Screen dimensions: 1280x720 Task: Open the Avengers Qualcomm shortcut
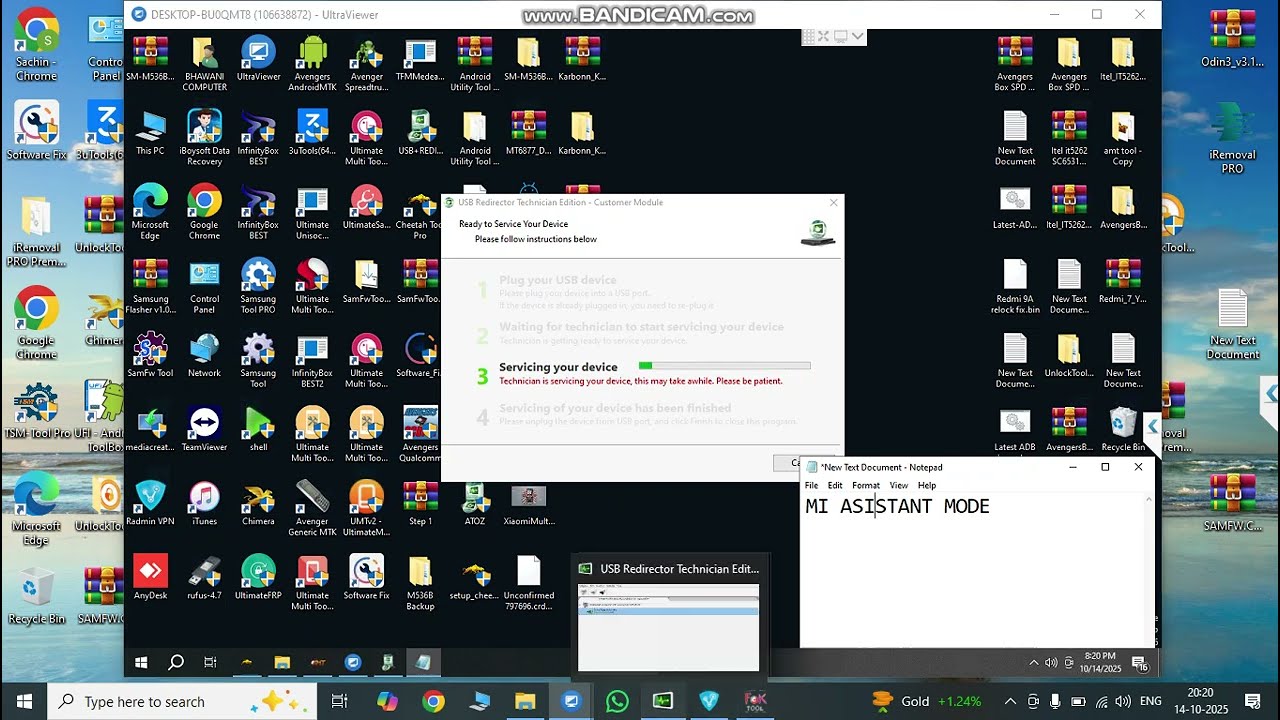coord(420,434)
